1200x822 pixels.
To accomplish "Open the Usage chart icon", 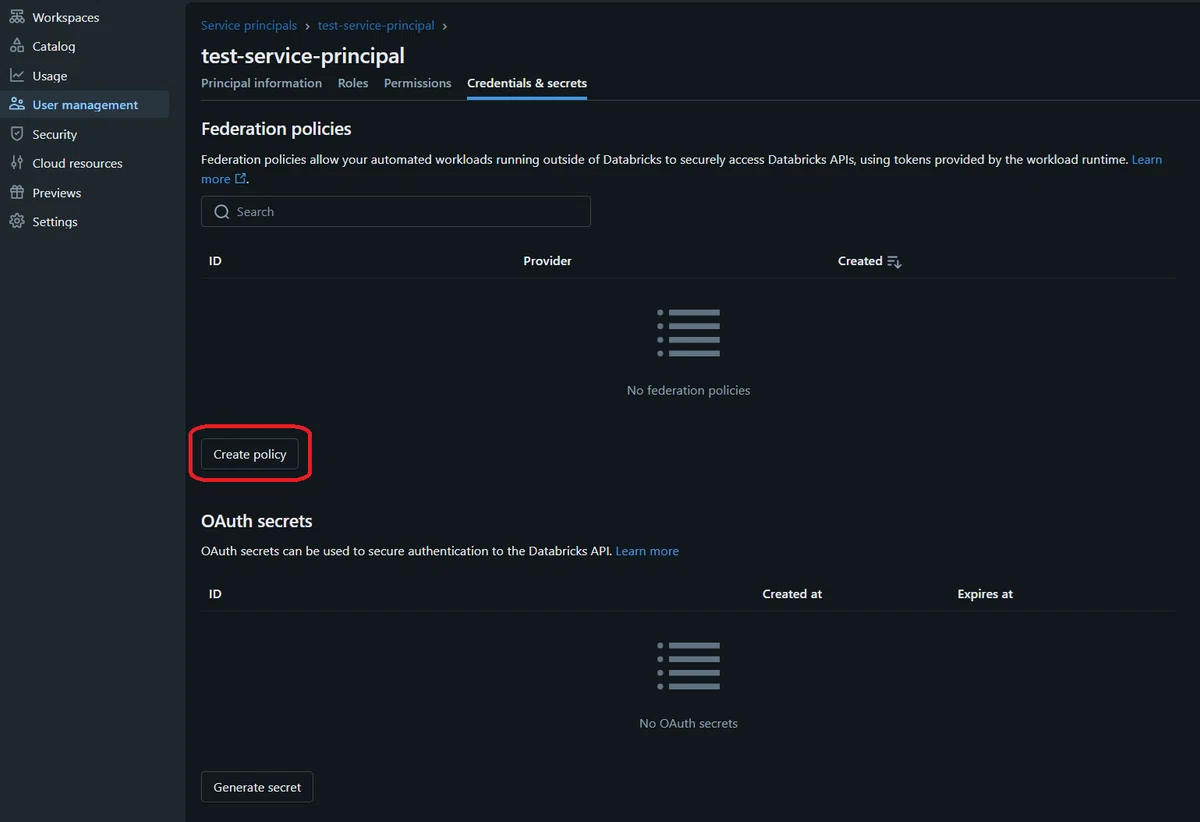I will pyautogui.click(x=17, y=75).
